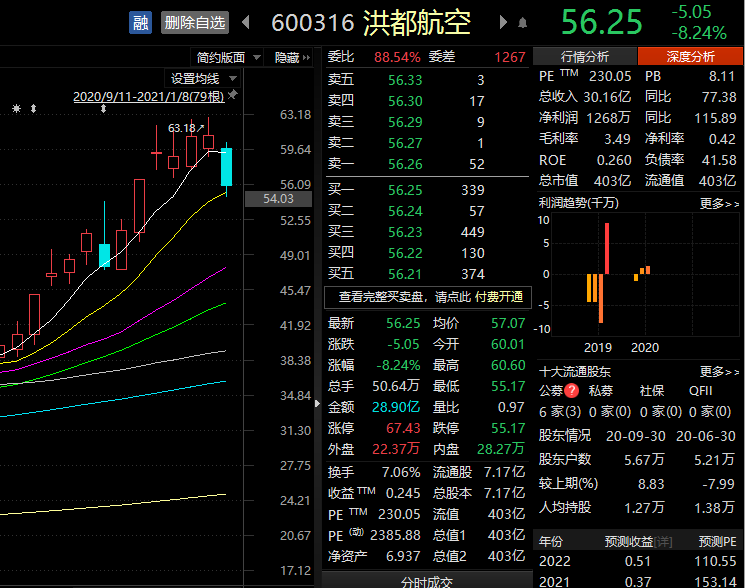
Task: Open the 设置均线 moving average dropdown
Action: tap(203, 78)
